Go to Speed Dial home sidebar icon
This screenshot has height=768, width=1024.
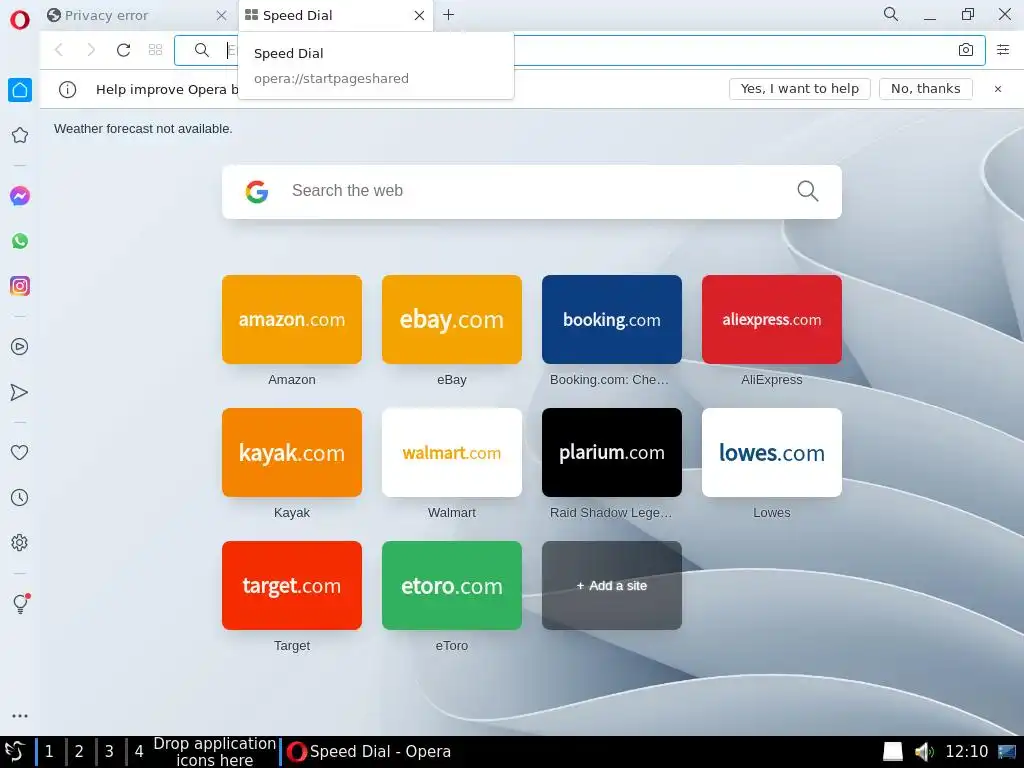[20, 90]
